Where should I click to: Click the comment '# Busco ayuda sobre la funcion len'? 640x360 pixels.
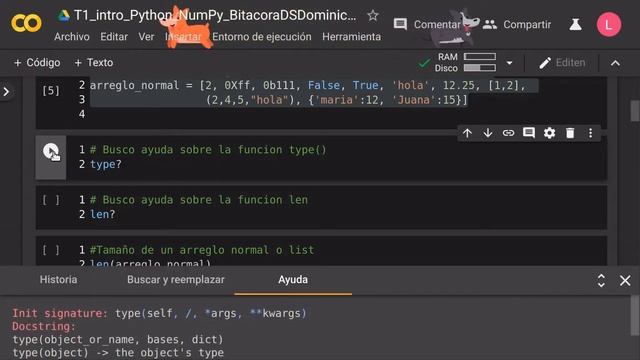199,200
